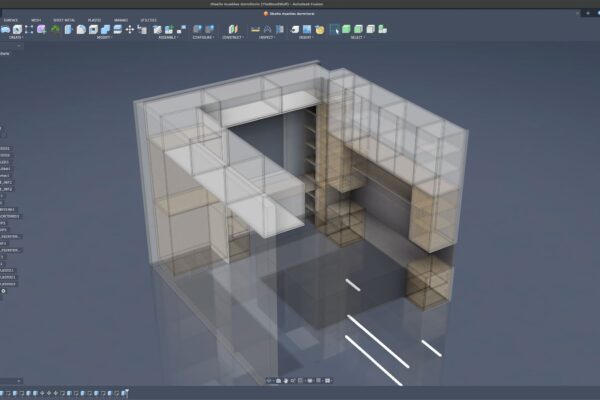Click the Zoom icon in navigation bar
Image resolution: width=600 pixels, height=400 pixels.
pos(293,380)
